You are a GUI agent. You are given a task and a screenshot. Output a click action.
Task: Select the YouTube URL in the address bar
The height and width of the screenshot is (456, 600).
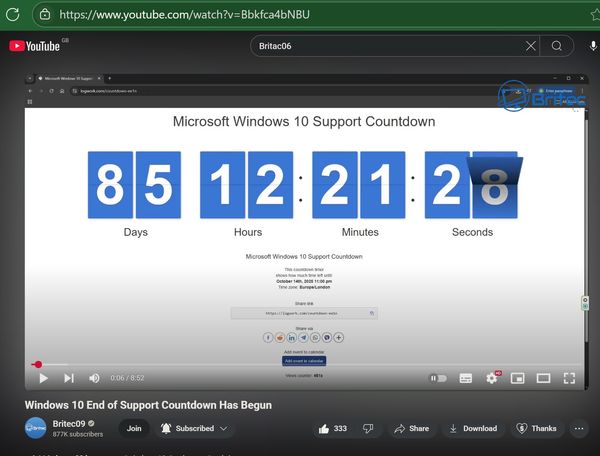(x=184, y=15)
